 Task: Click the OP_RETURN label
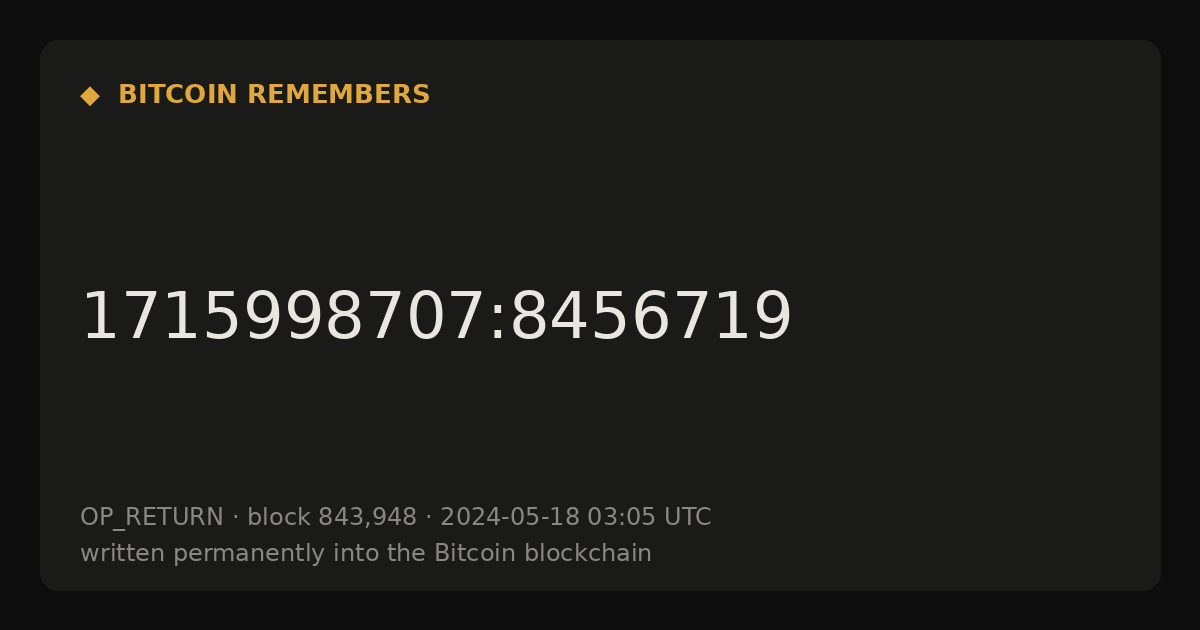coord(152,518)
